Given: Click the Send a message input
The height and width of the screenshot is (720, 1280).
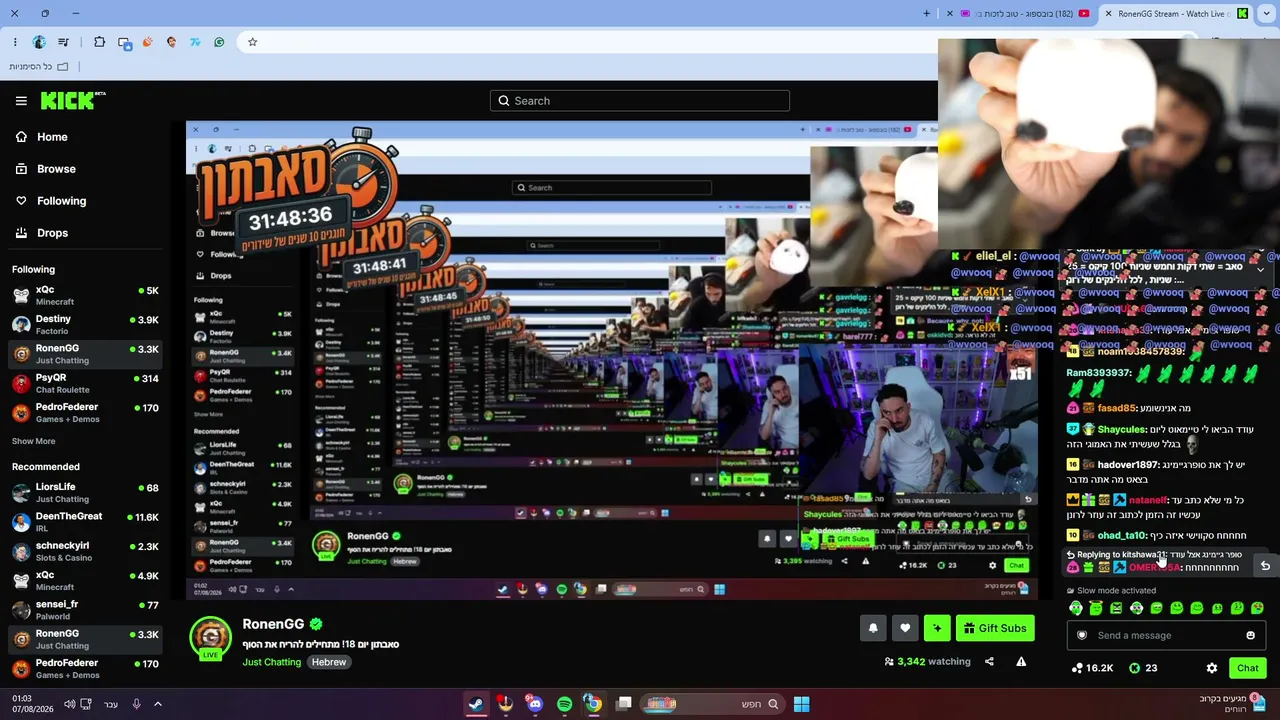Looking at the screenshot, I should click(x=1166, y=635).
